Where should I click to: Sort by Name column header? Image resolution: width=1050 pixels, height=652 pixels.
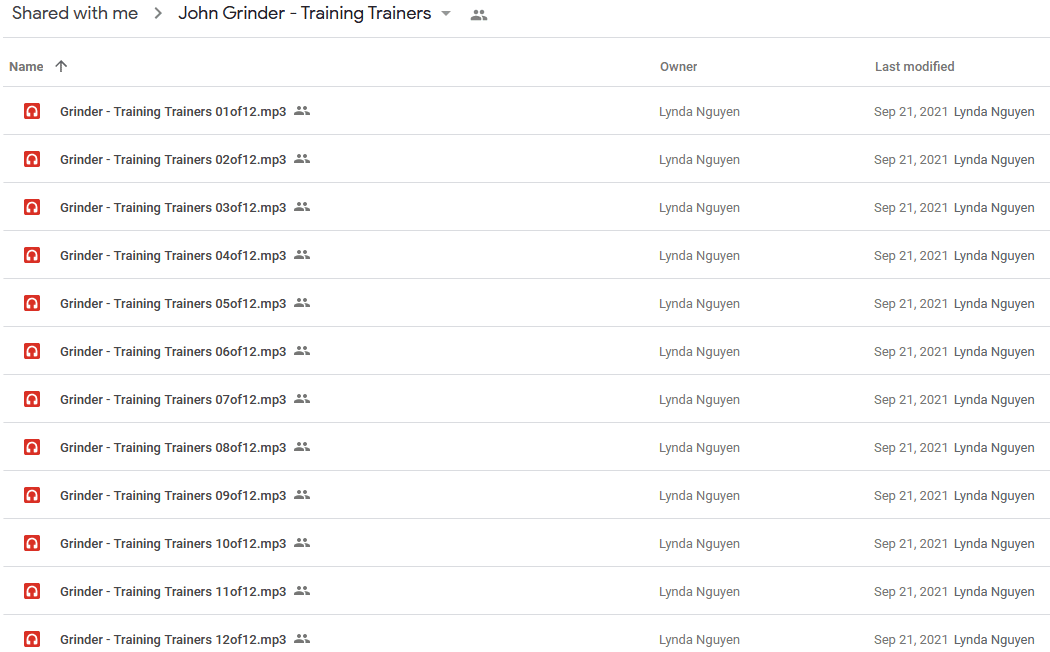point(26,66)
